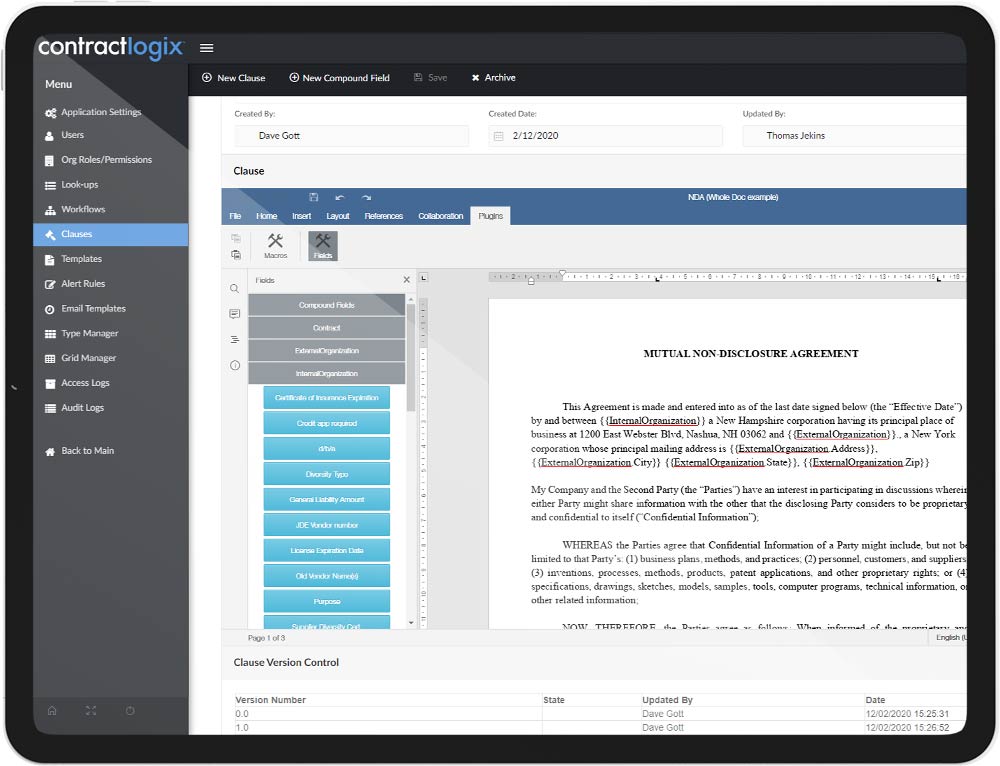Open Workflows in sidebar

75,209
